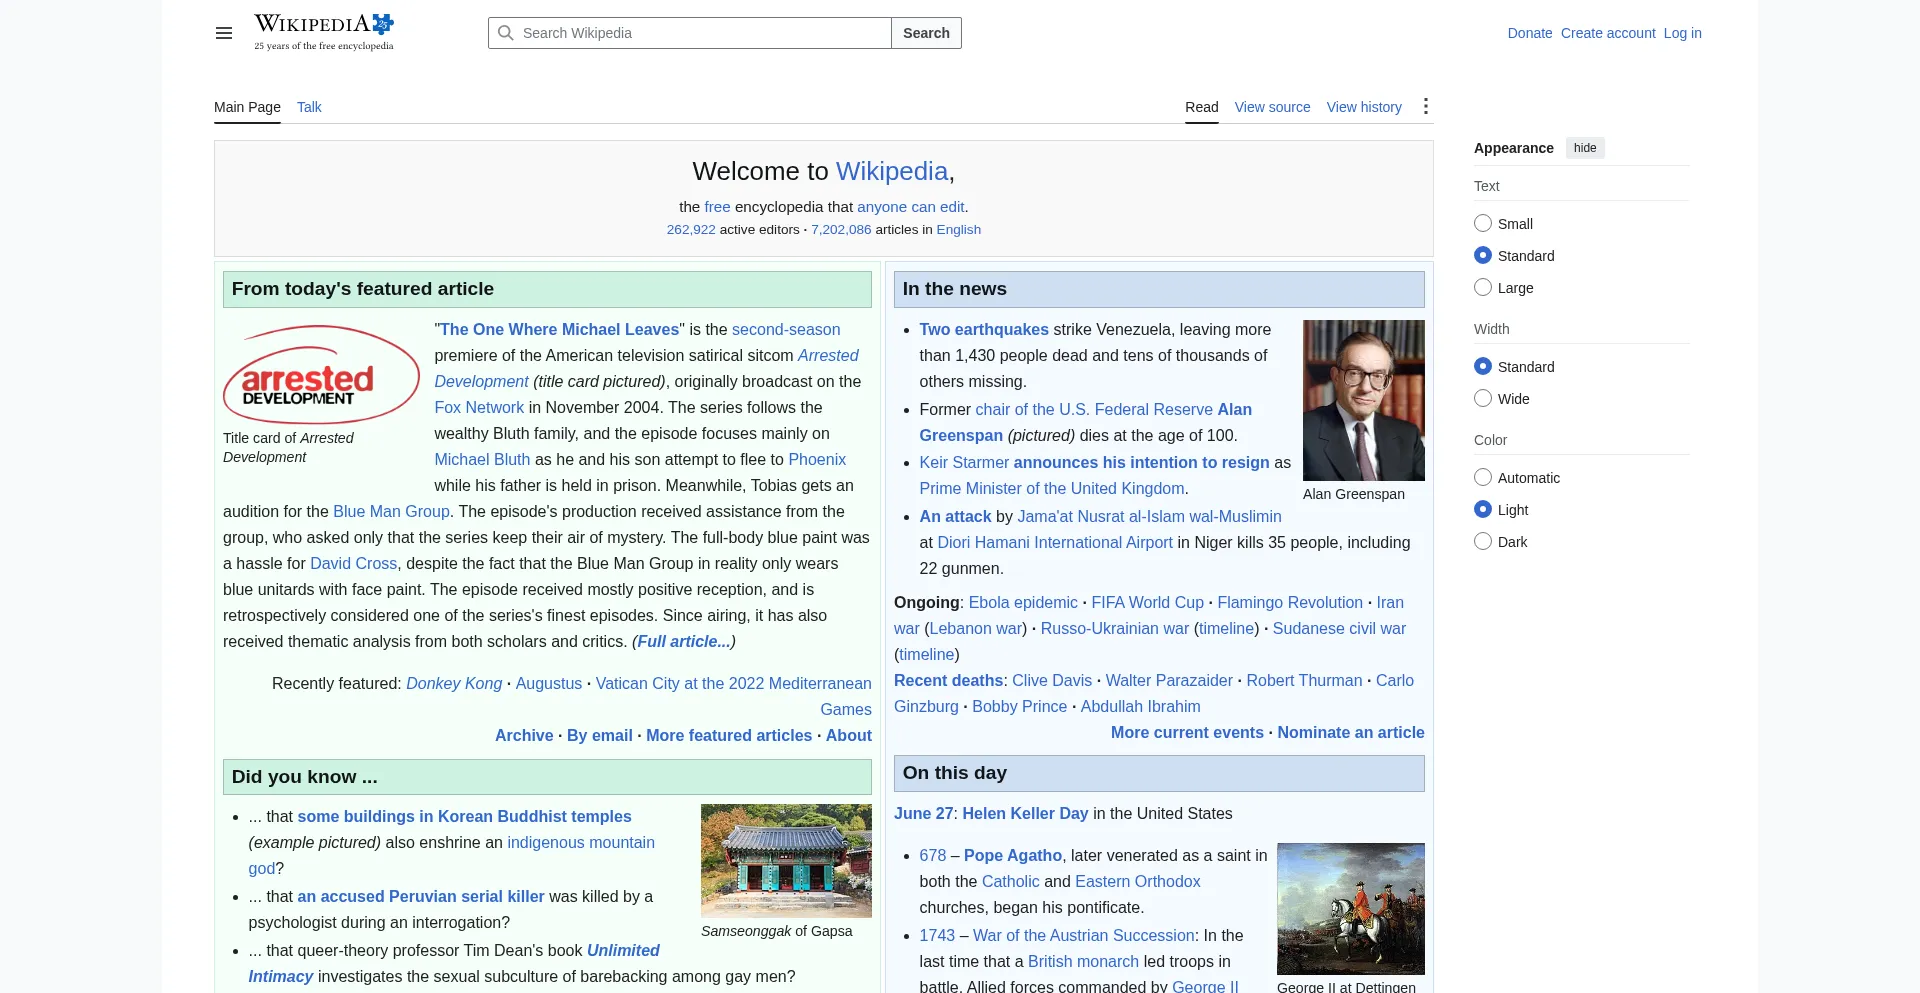The width and height of the screenshot is (1920, 993).
Task: Select Dark color mode
Action: pos(1483,542)
